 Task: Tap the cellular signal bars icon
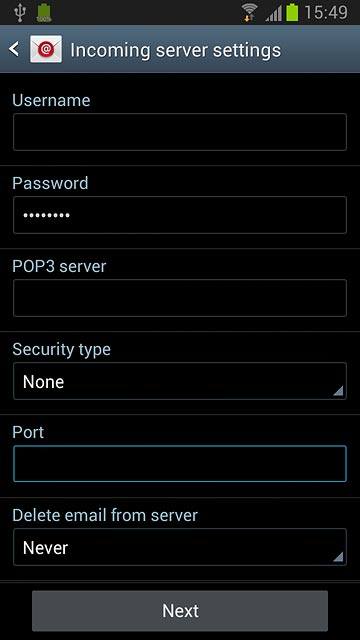coord(273,13)
